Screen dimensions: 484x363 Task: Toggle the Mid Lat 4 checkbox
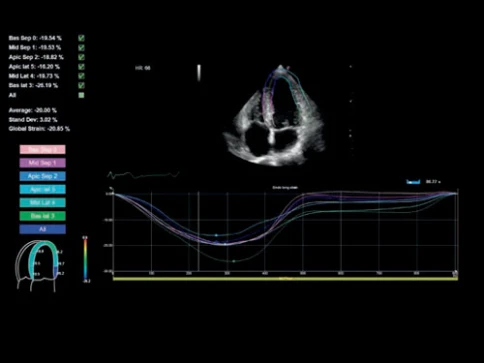tap(81, 76)
